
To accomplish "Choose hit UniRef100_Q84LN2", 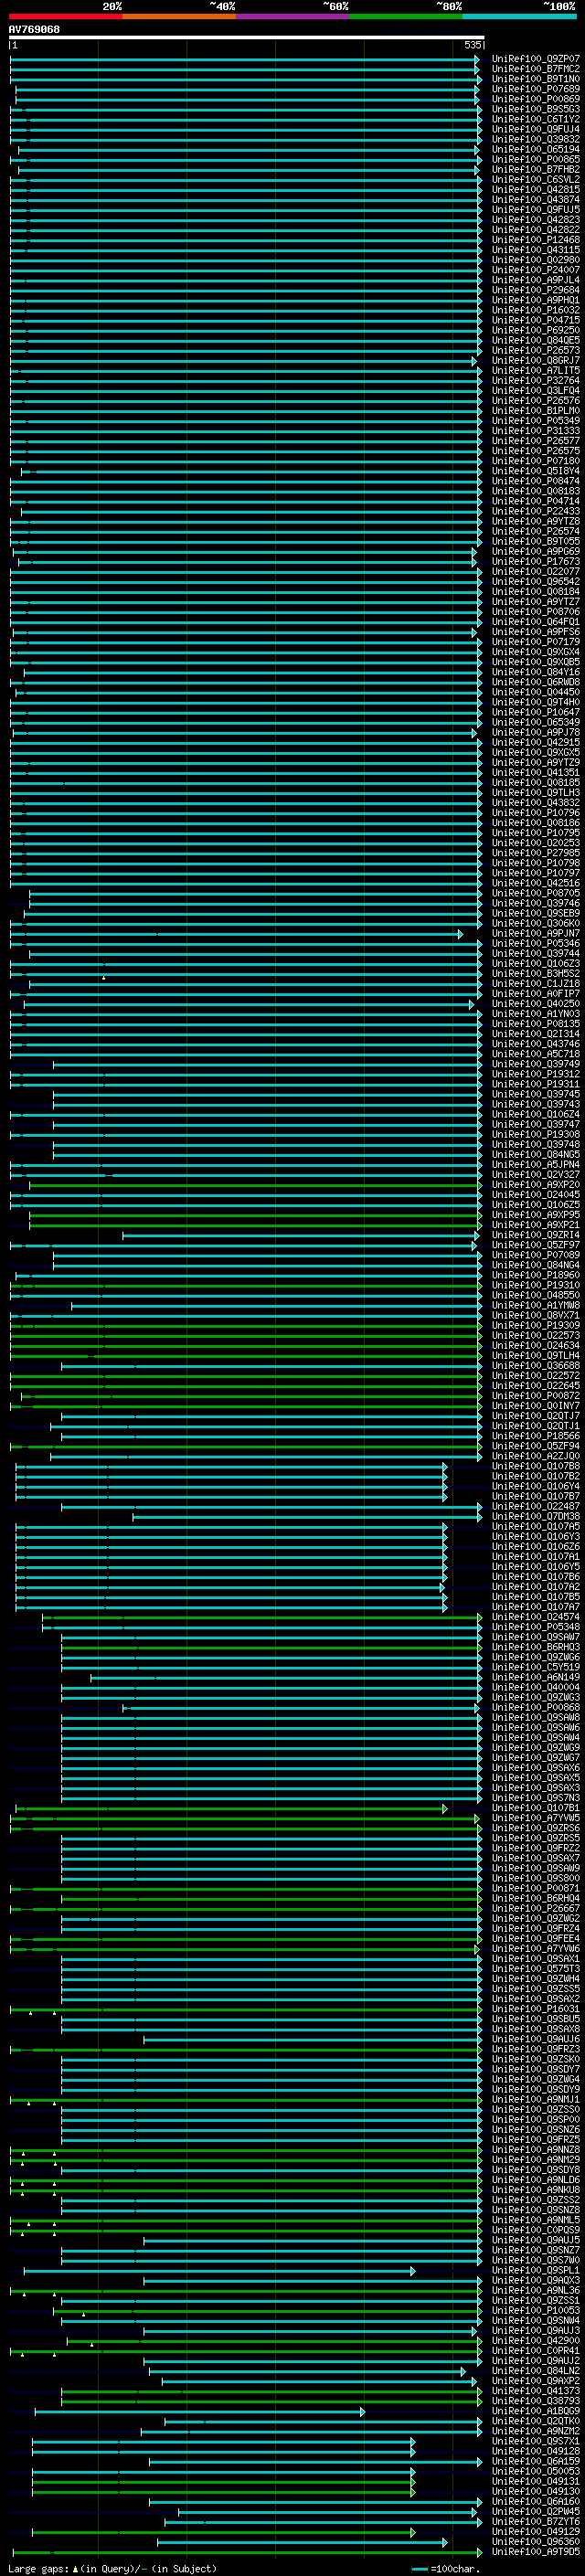I will click(x=535, y=2370).
